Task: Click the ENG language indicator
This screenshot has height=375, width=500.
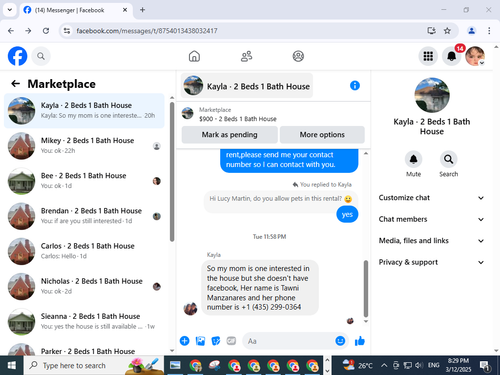Action: coord(434,365)
